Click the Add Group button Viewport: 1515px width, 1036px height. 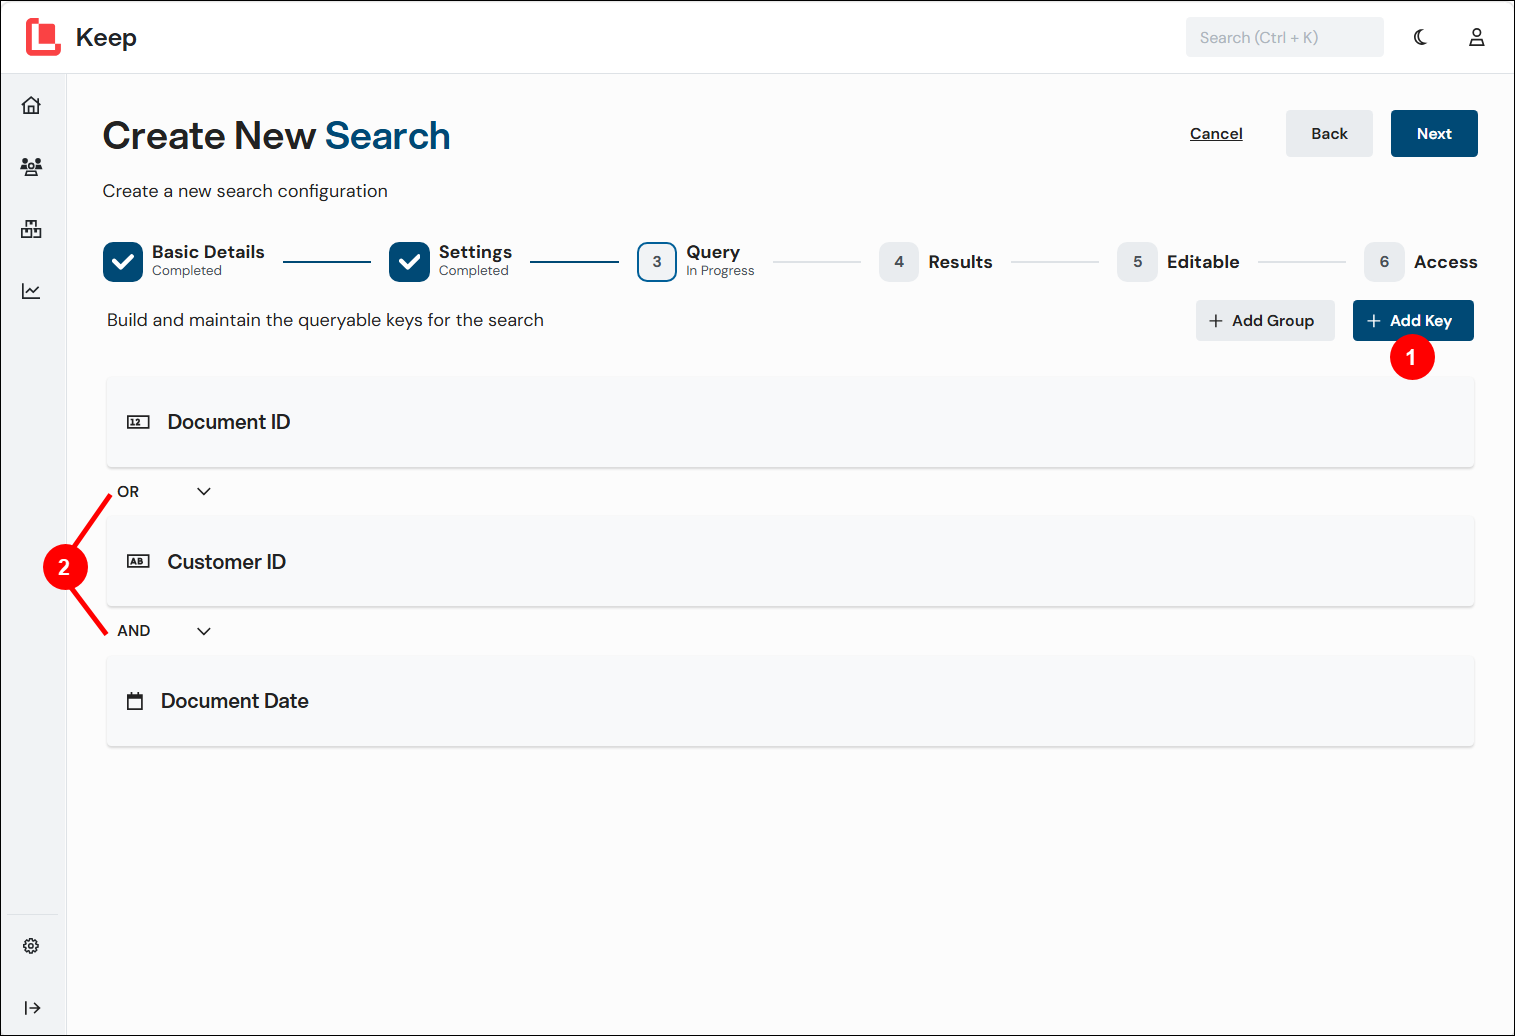point(1265,321)
